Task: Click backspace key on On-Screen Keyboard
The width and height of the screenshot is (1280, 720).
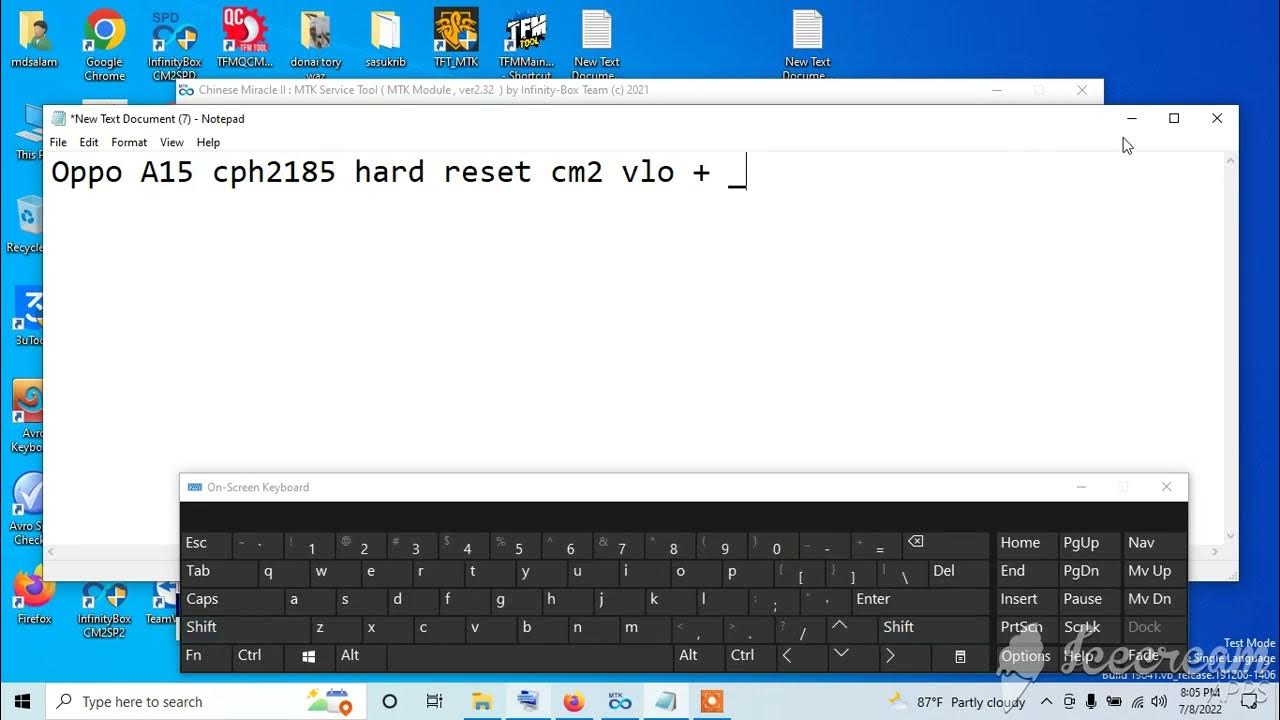Action: click(x=945, y=545)
